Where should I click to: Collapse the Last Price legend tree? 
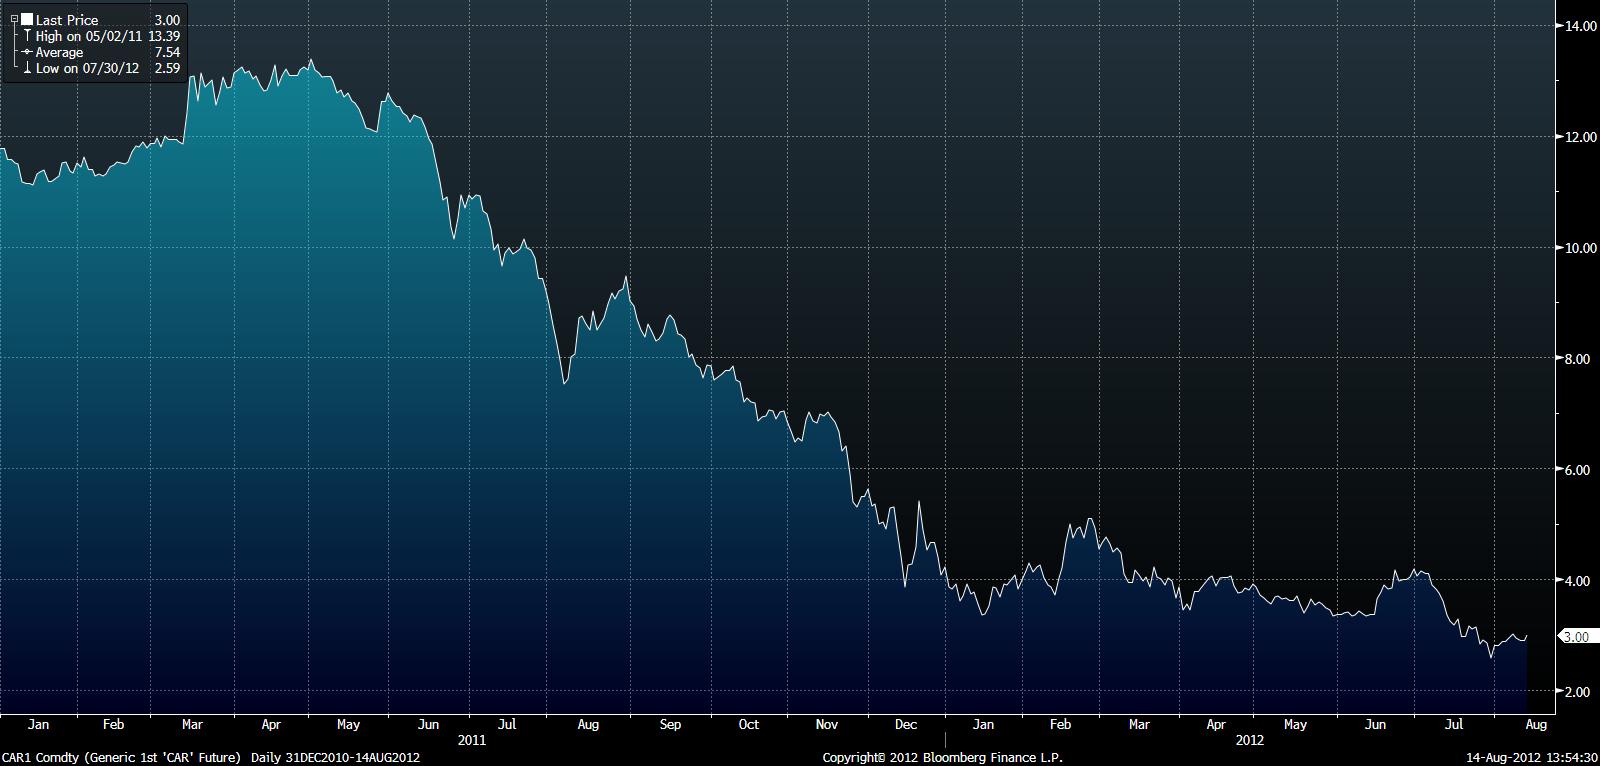click(x=14, y=19)
